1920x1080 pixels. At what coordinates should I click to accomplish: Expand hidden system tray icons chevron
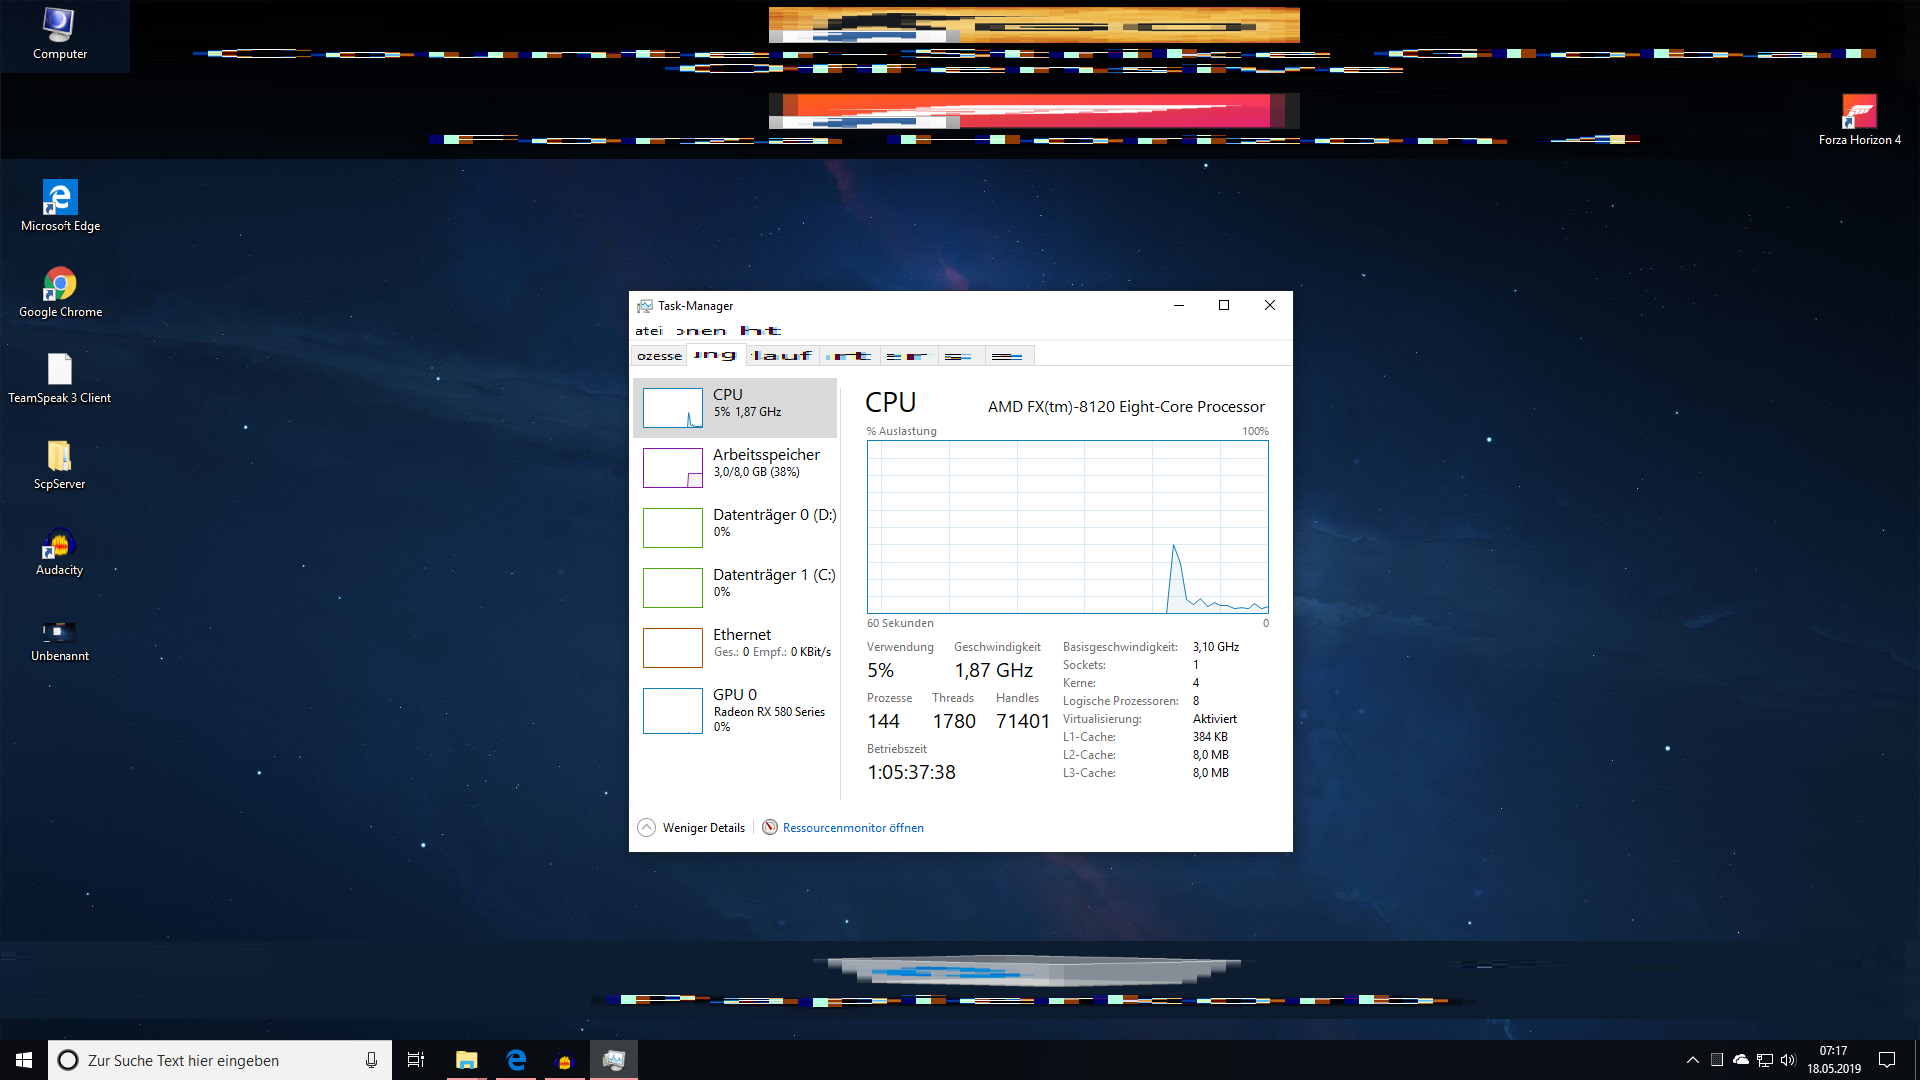(1692, 1060)
